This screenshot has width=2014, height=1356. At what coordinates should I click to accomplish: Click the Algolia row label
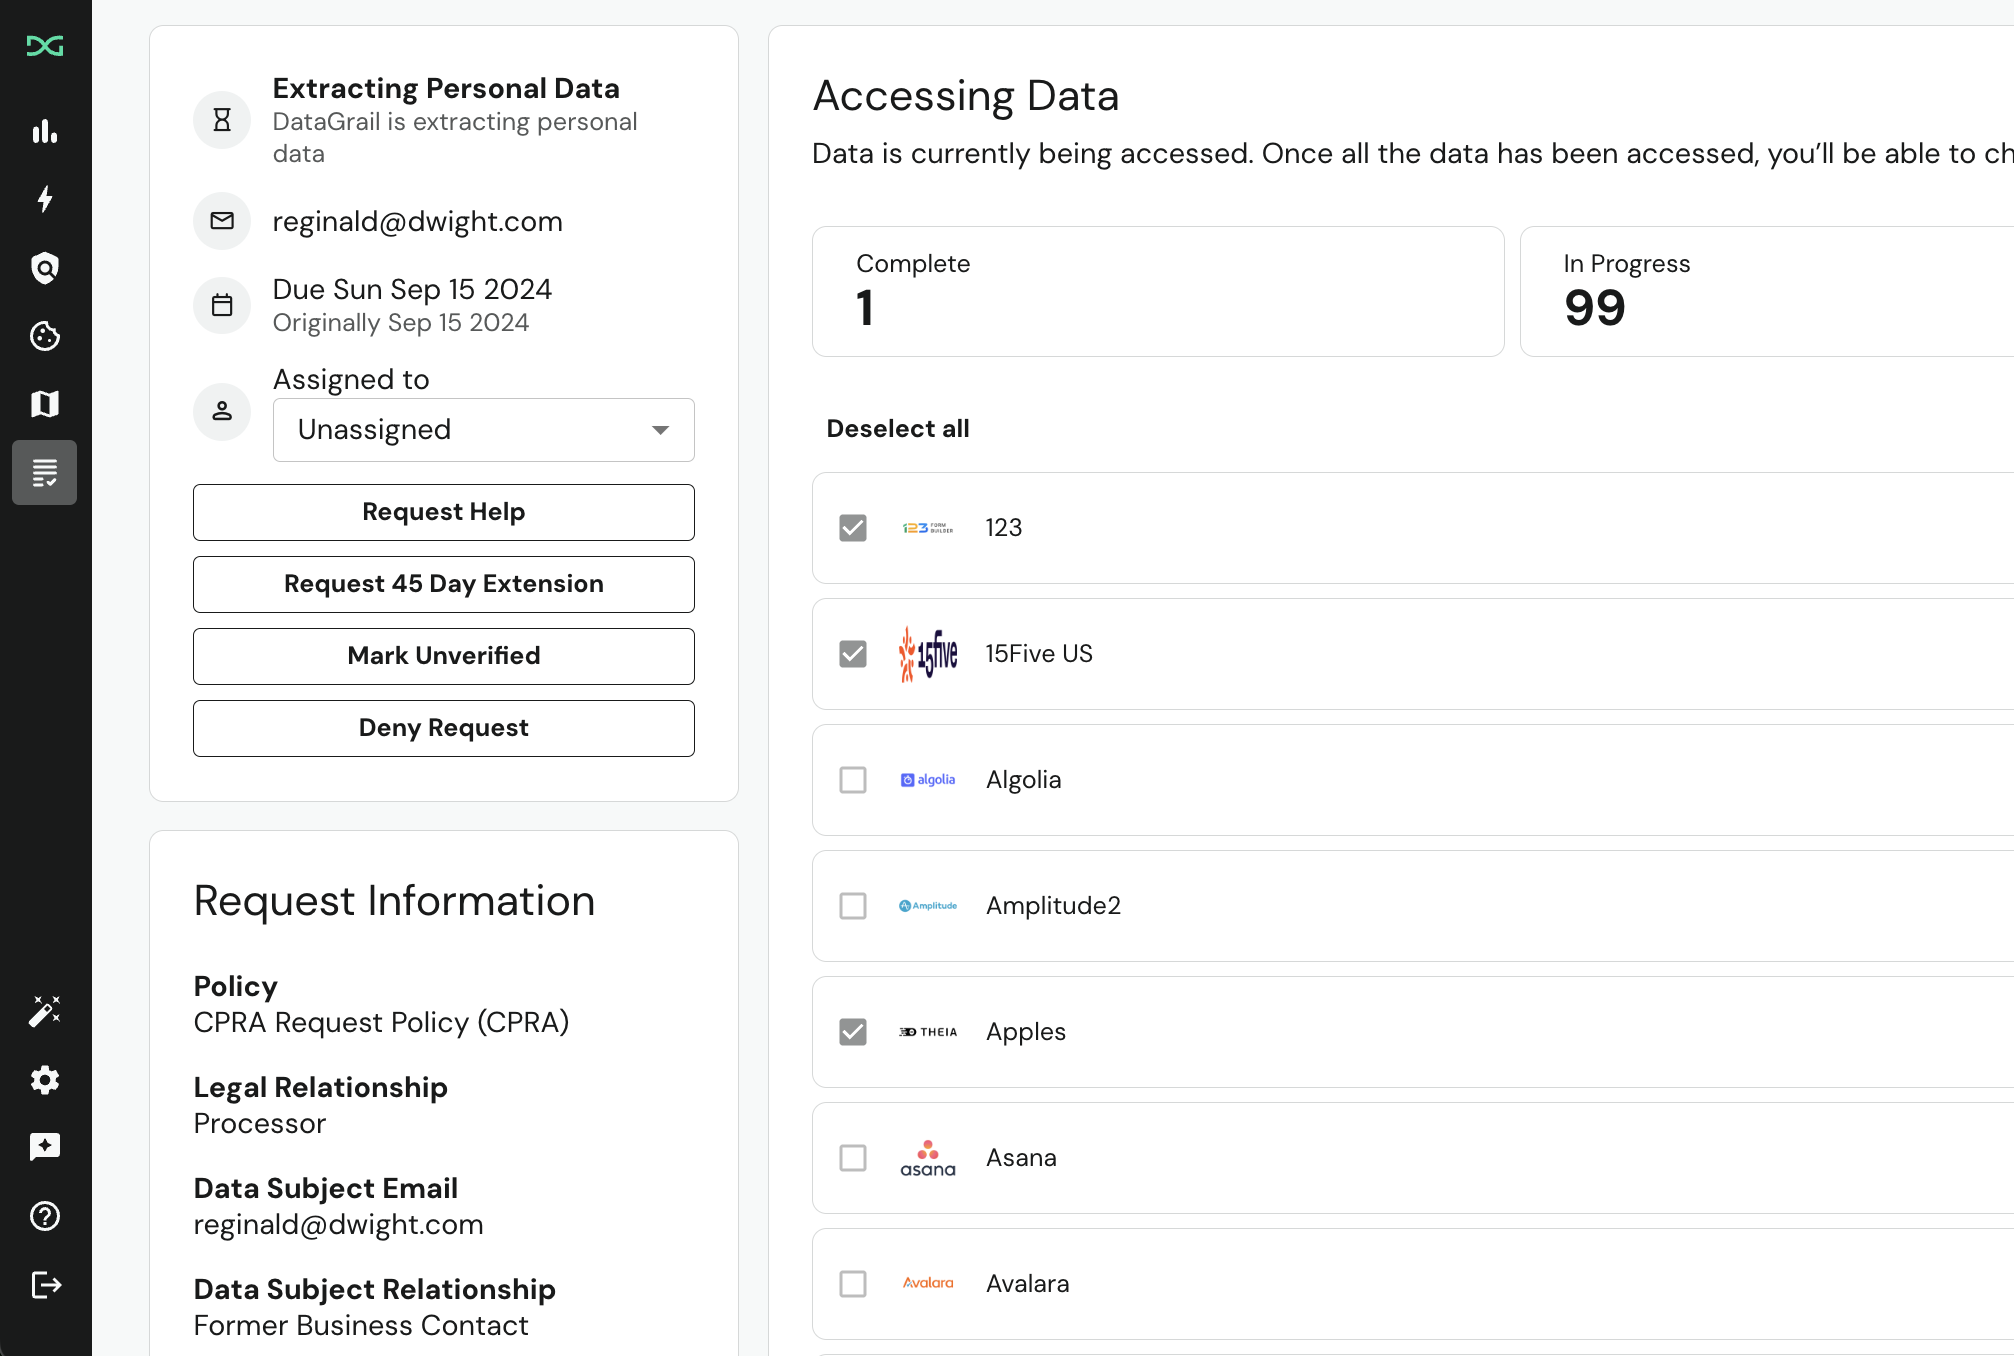click(x=1024, y=780)
